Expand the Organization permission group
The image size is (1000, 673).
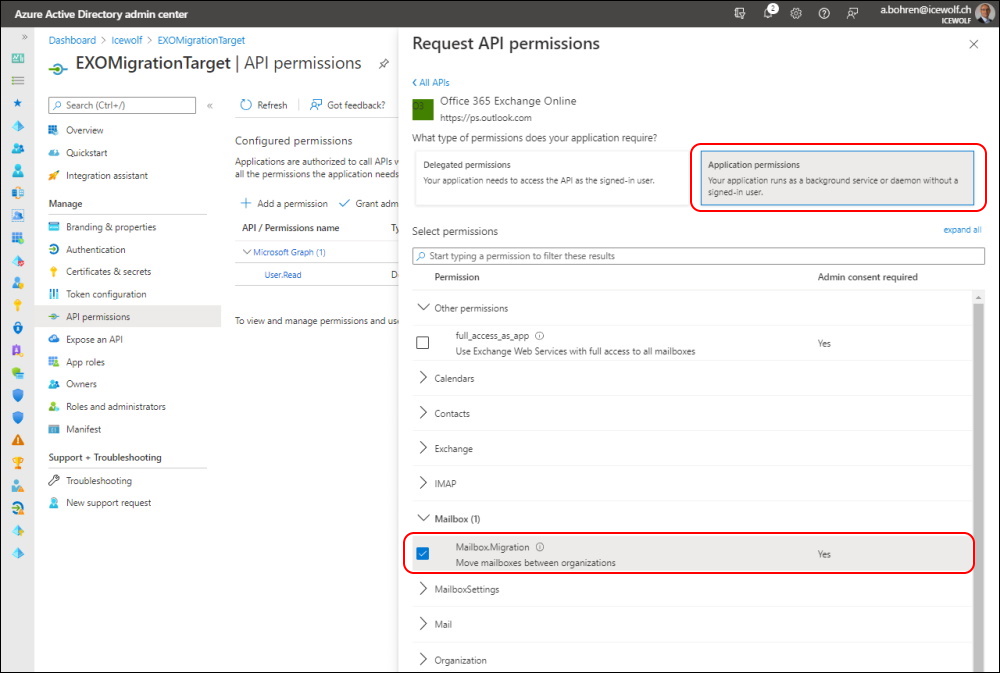tap(423, 660)
